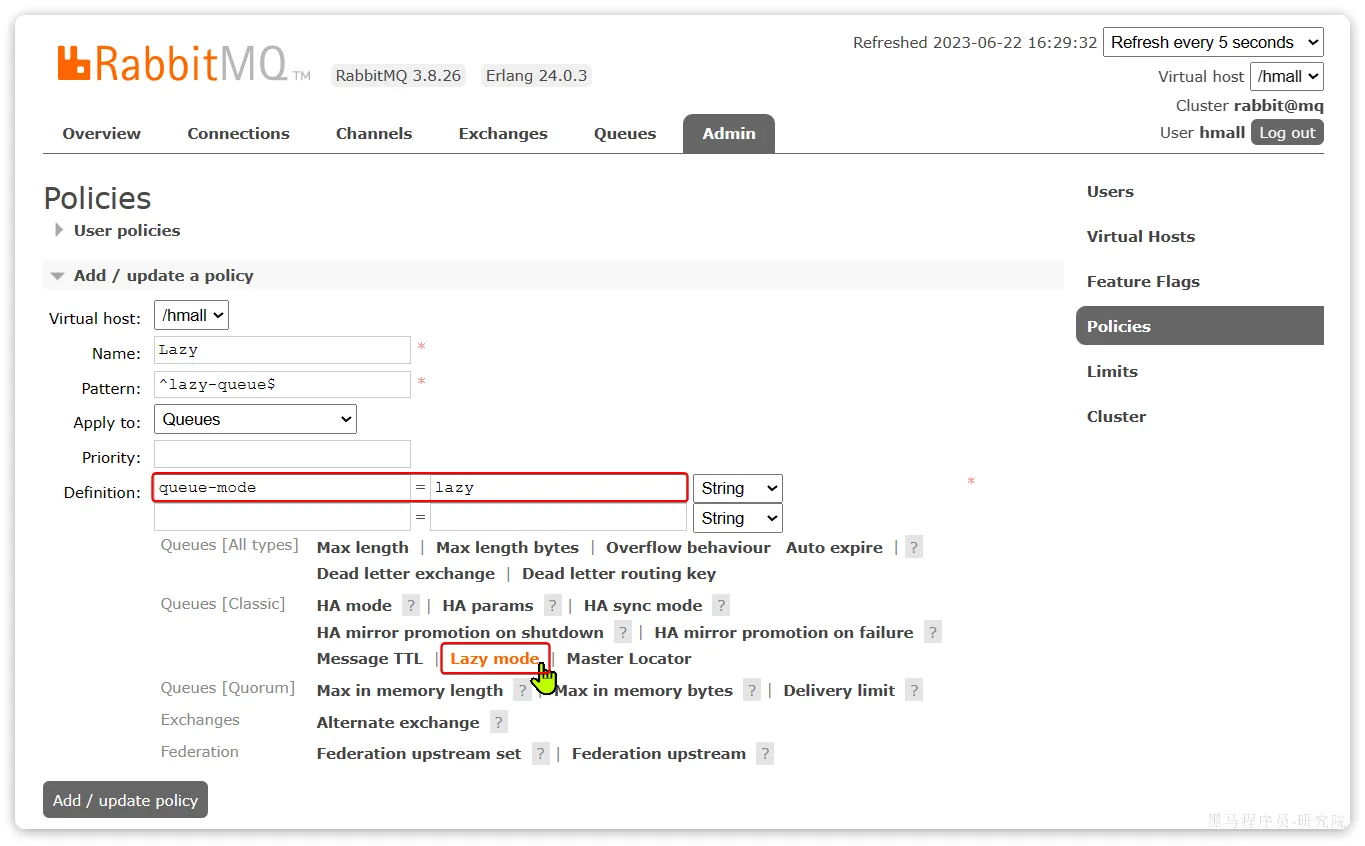Screen dimensions: 1365x846
Task: Insert the Federation upstream set key
Action: (419, 753)
